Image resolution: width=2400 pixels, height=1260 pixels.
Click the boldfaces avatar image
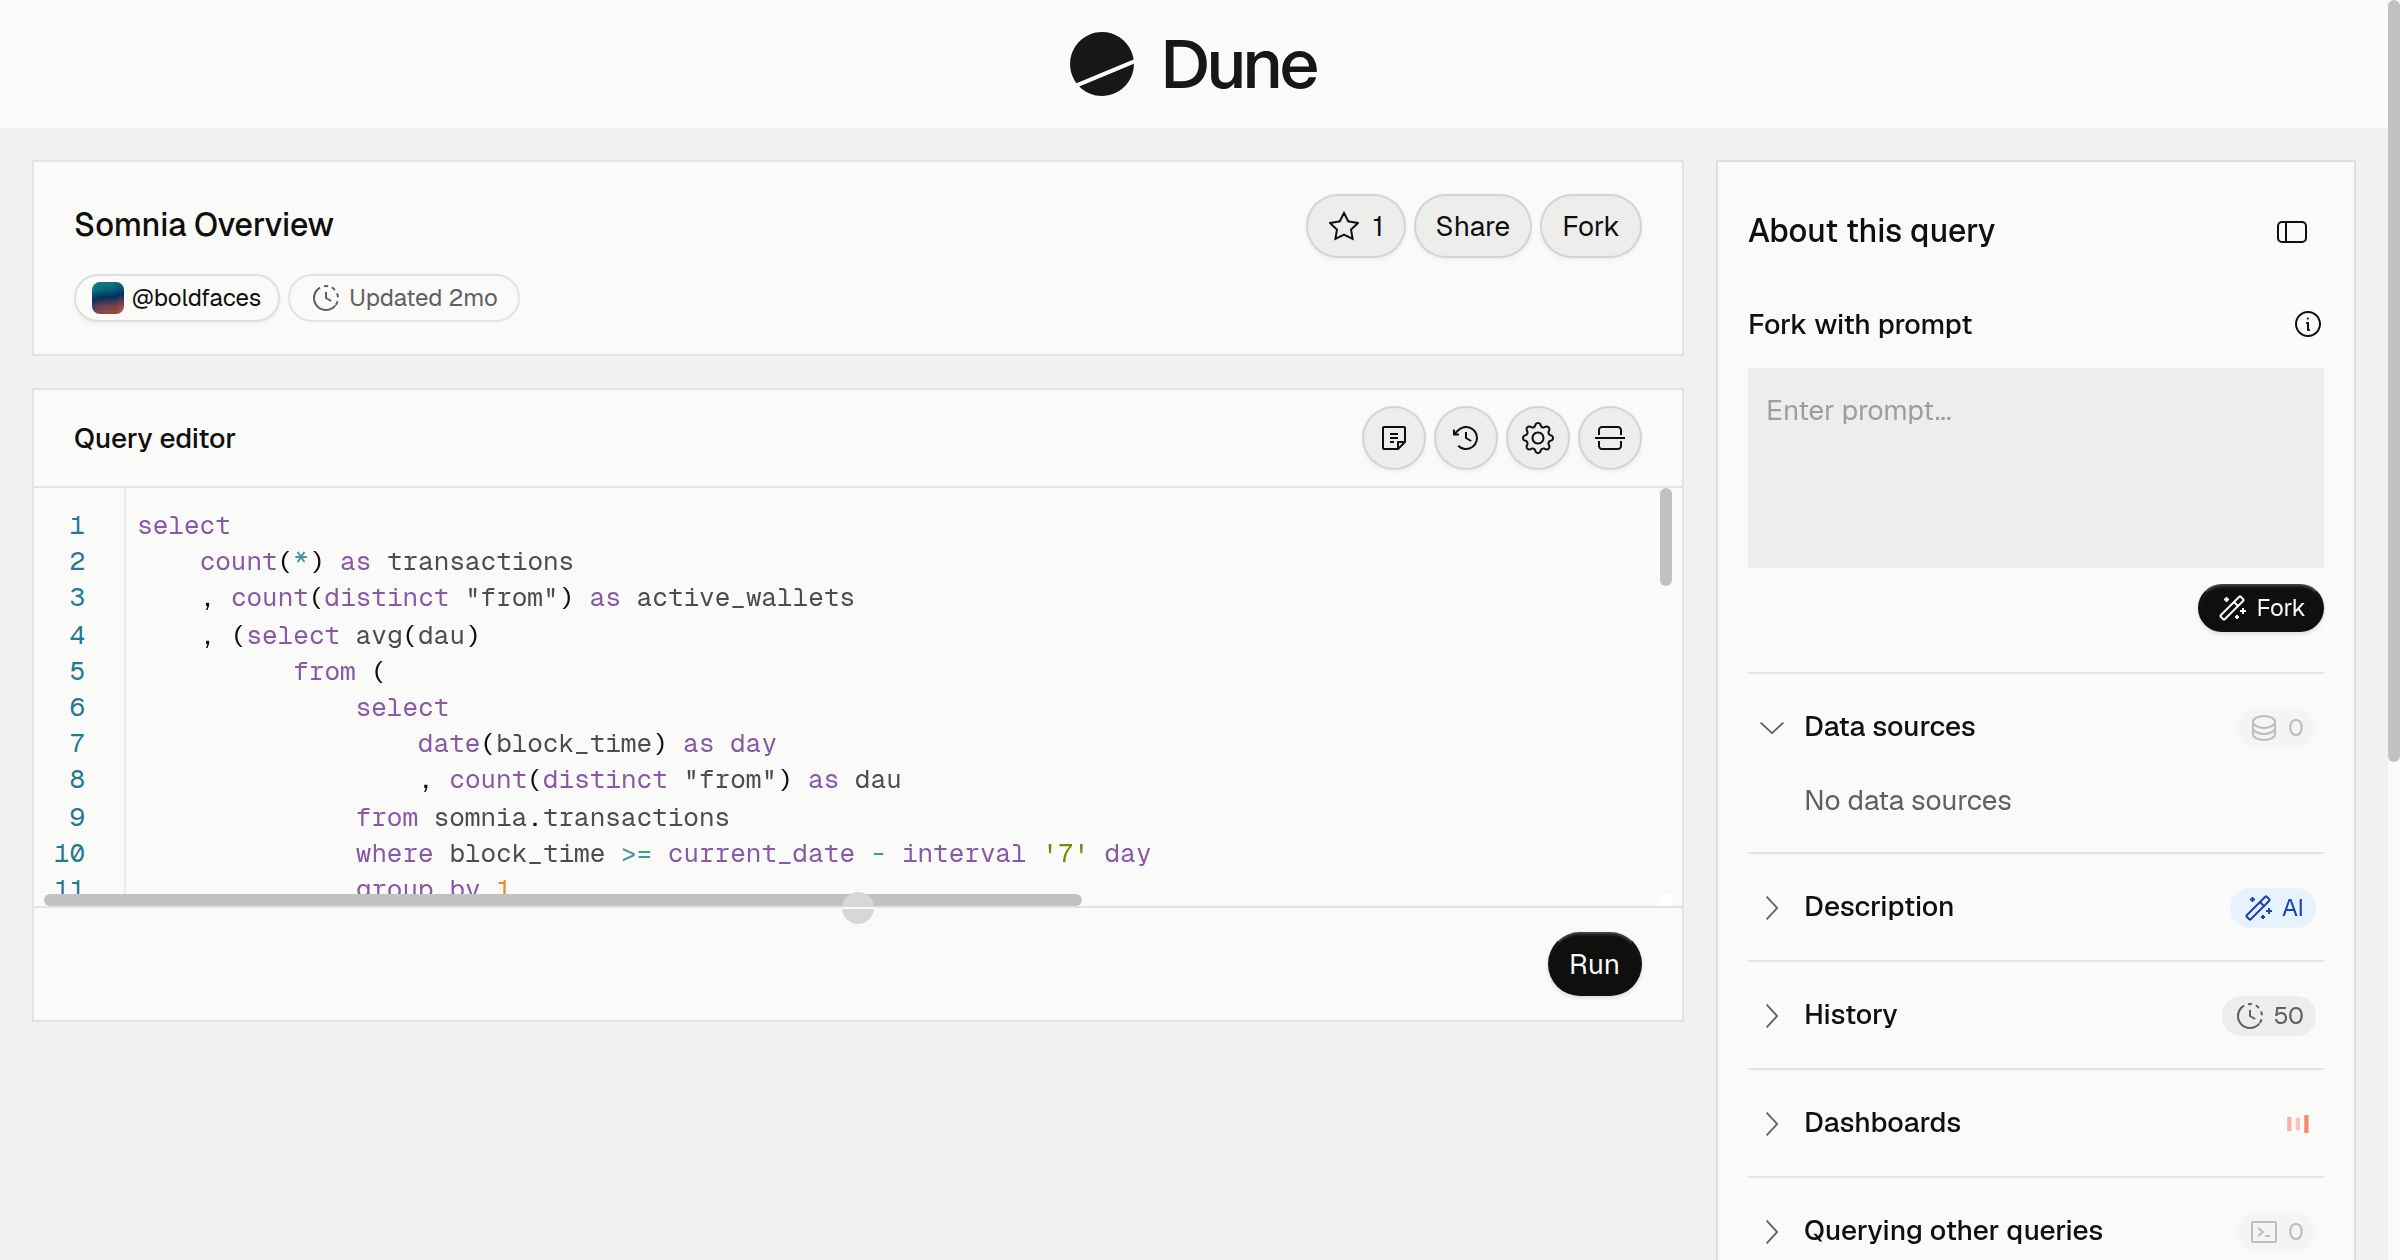107,298
